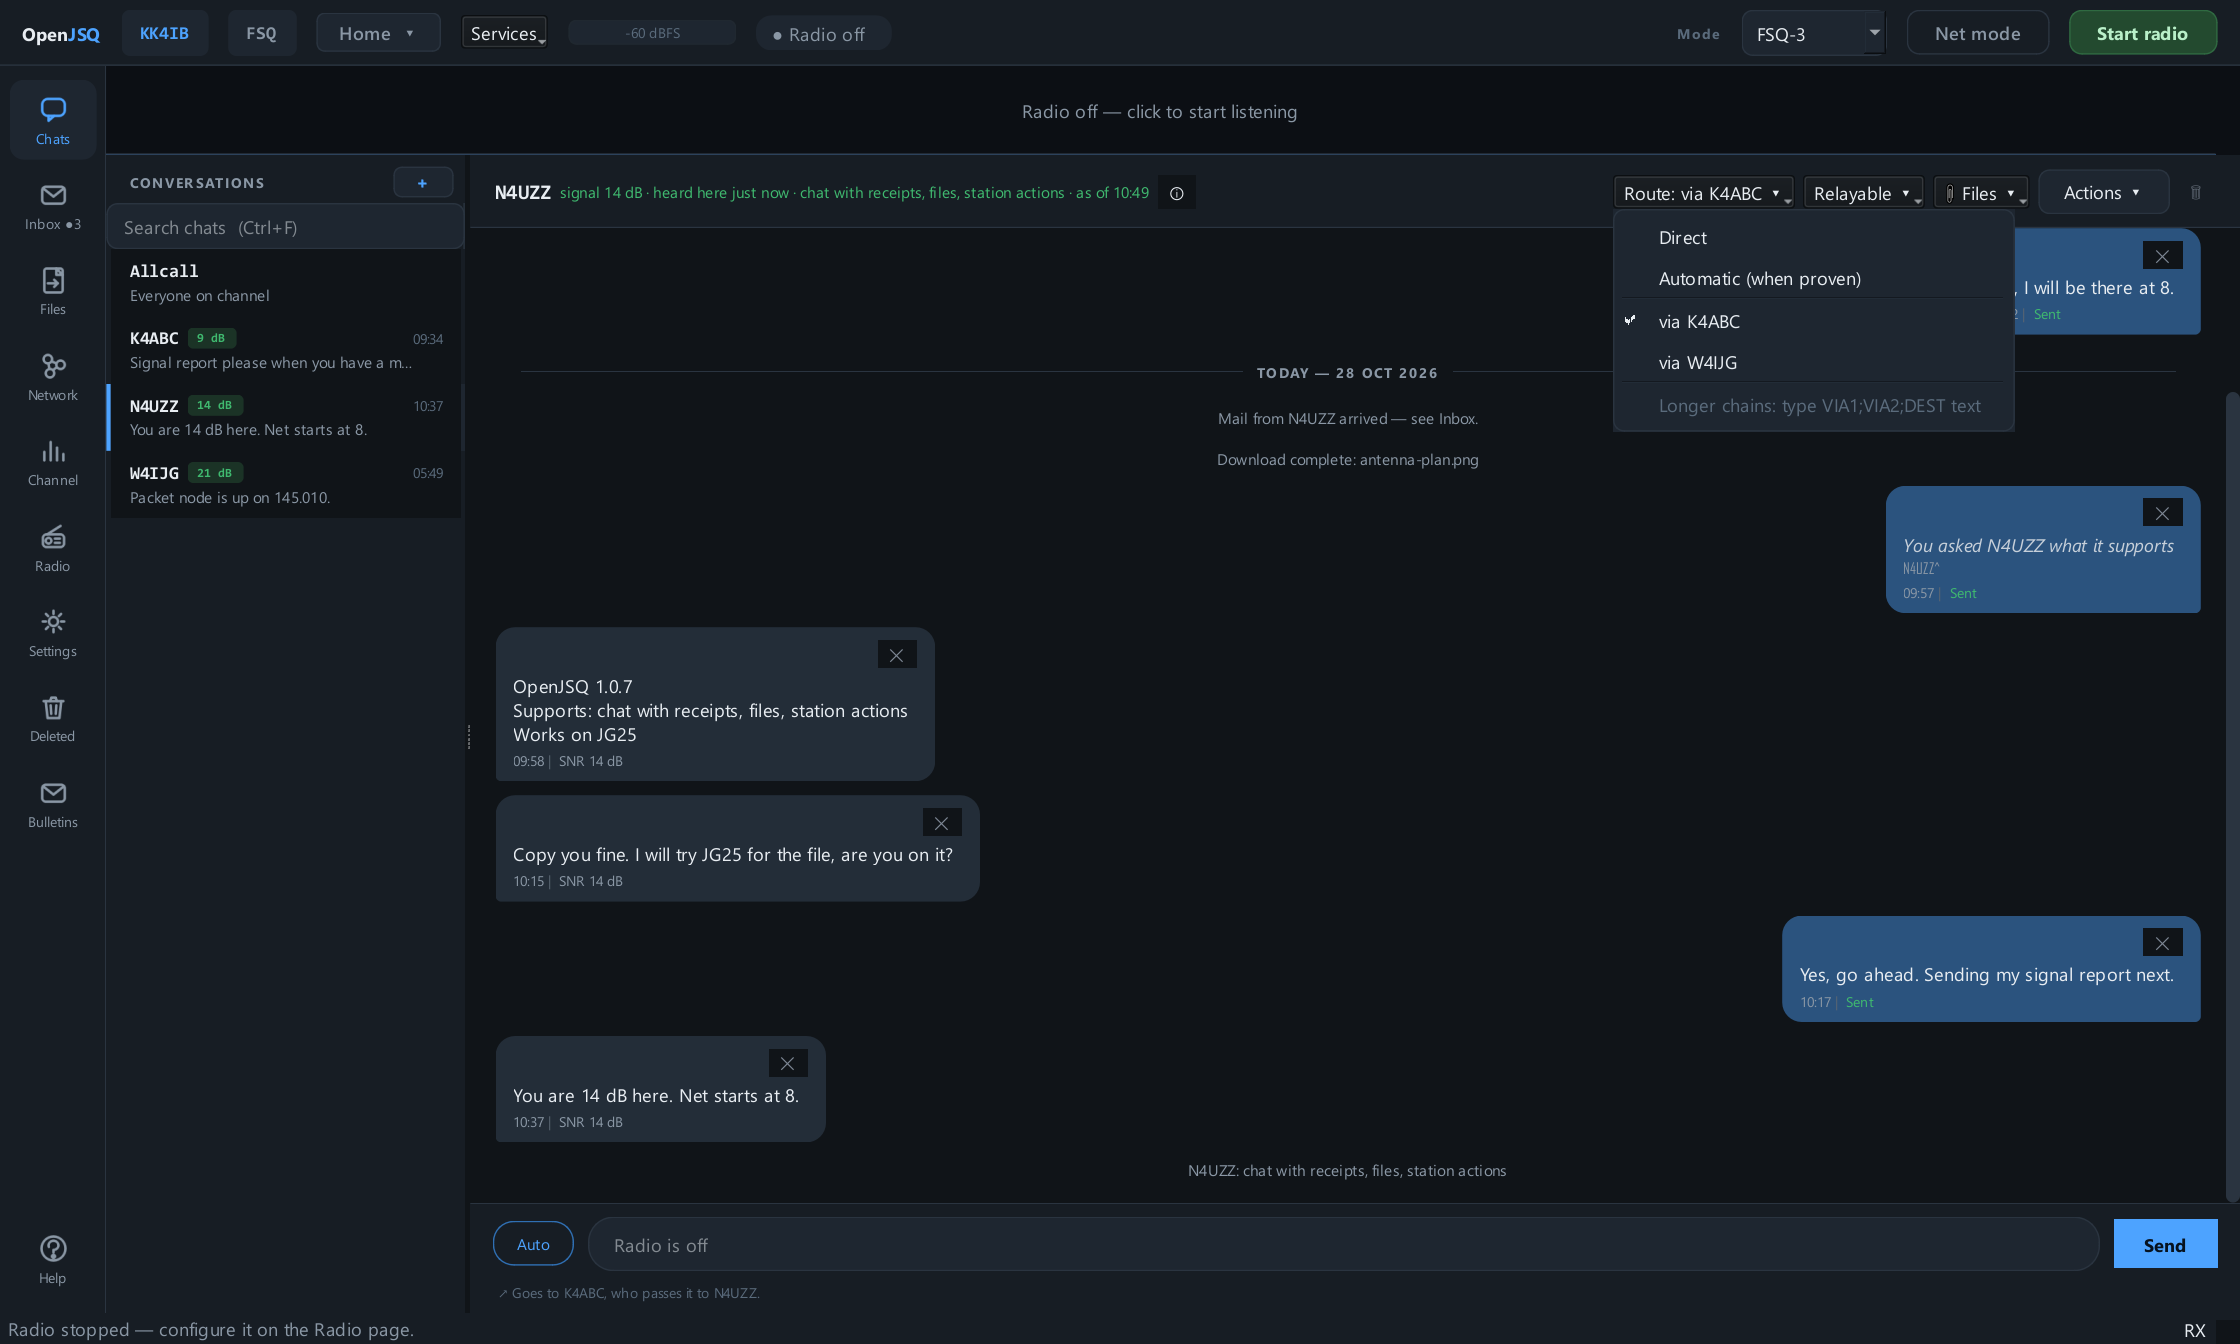Choose Direct route option
This screenshot has height=1344, width=2240.
tap(1813, 238)
